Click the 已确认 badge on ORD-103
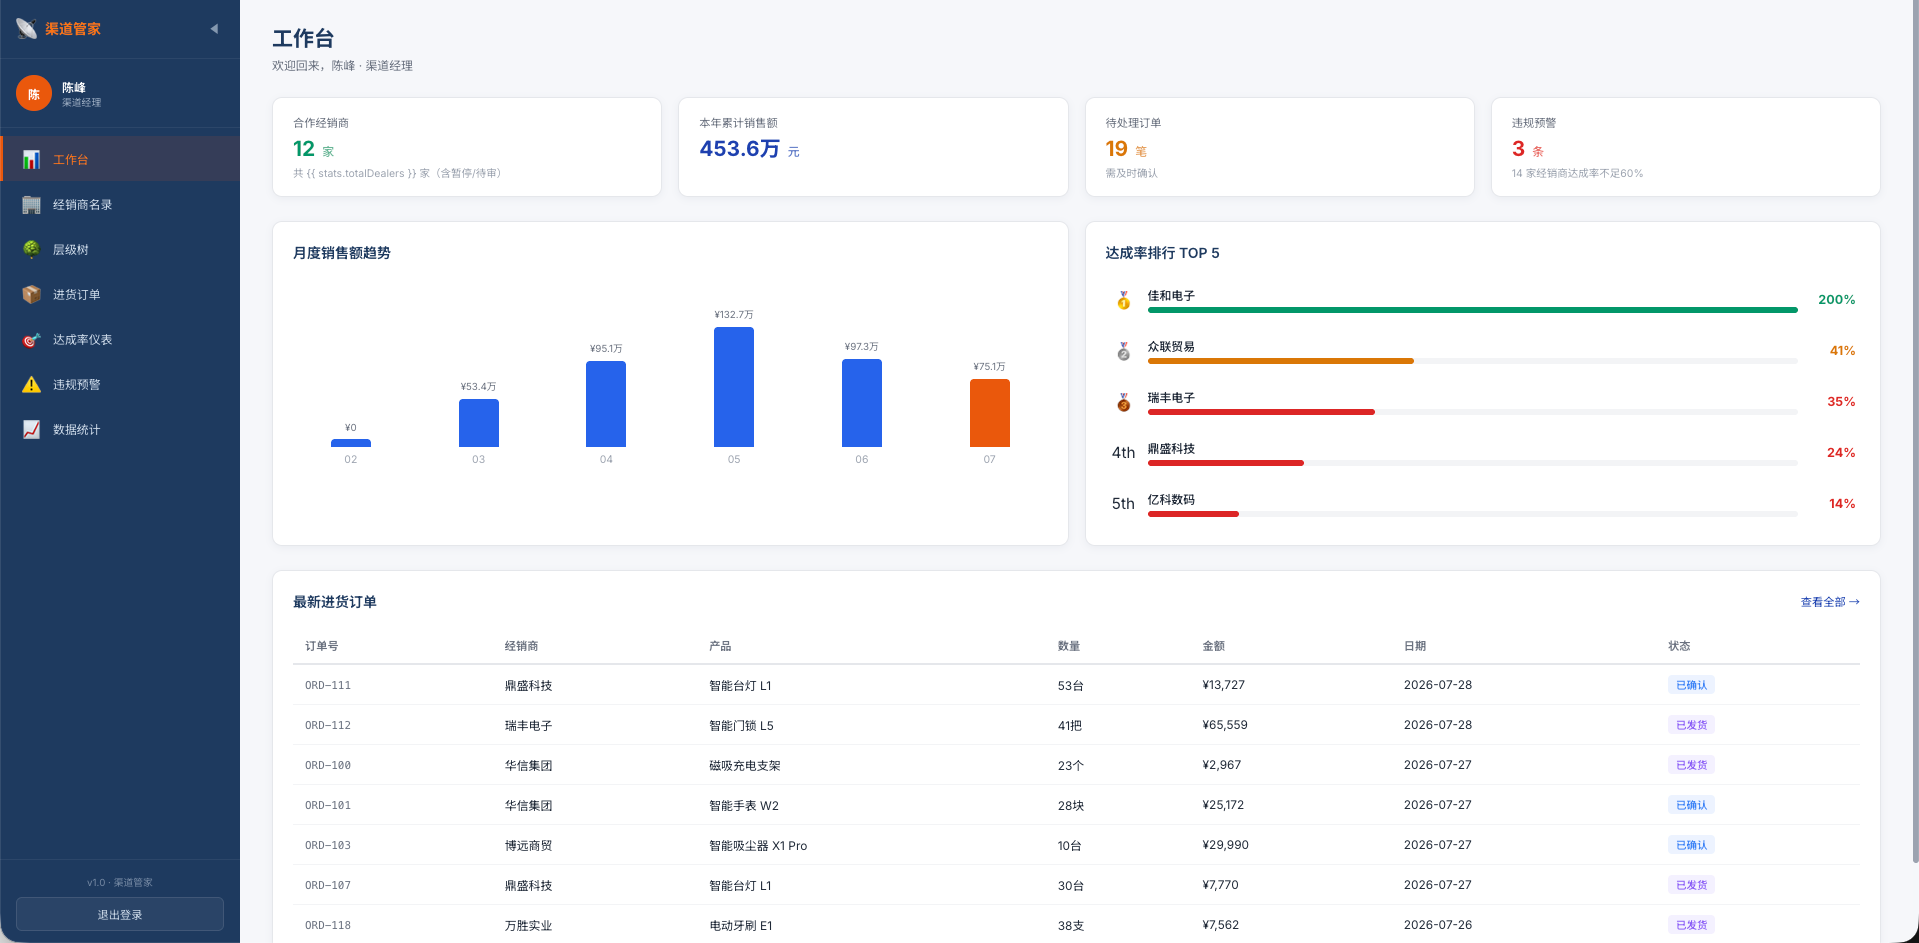Image resolution: width=1919 pixels, height=943 pixels. [1691, 845]
